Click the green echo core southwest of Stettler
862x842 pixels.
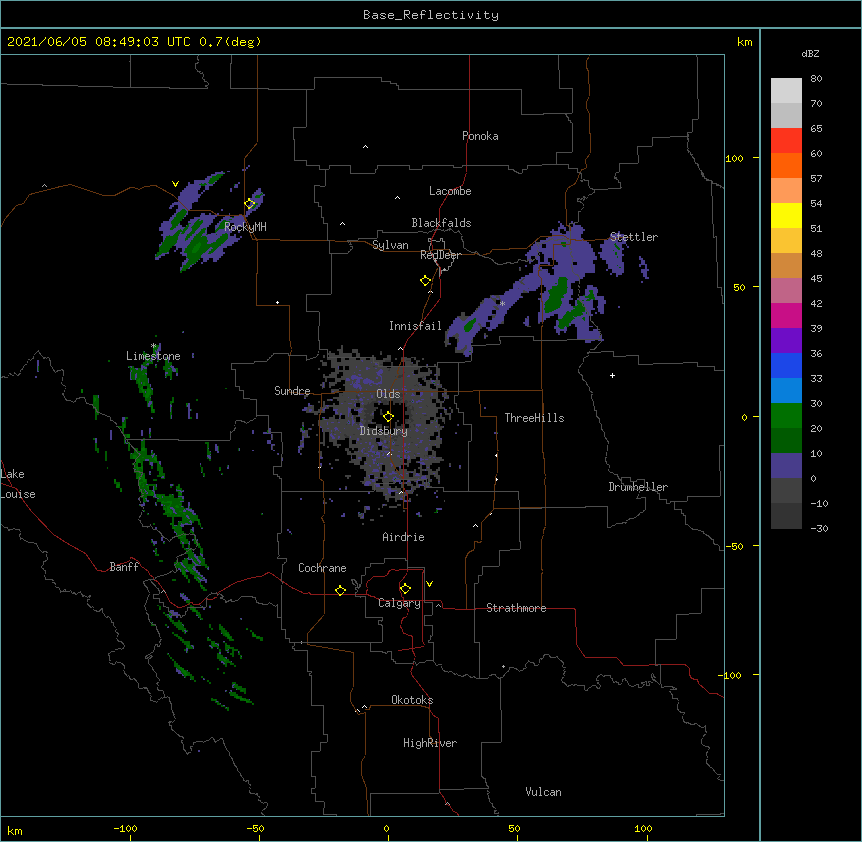click(x=556, y=295)
